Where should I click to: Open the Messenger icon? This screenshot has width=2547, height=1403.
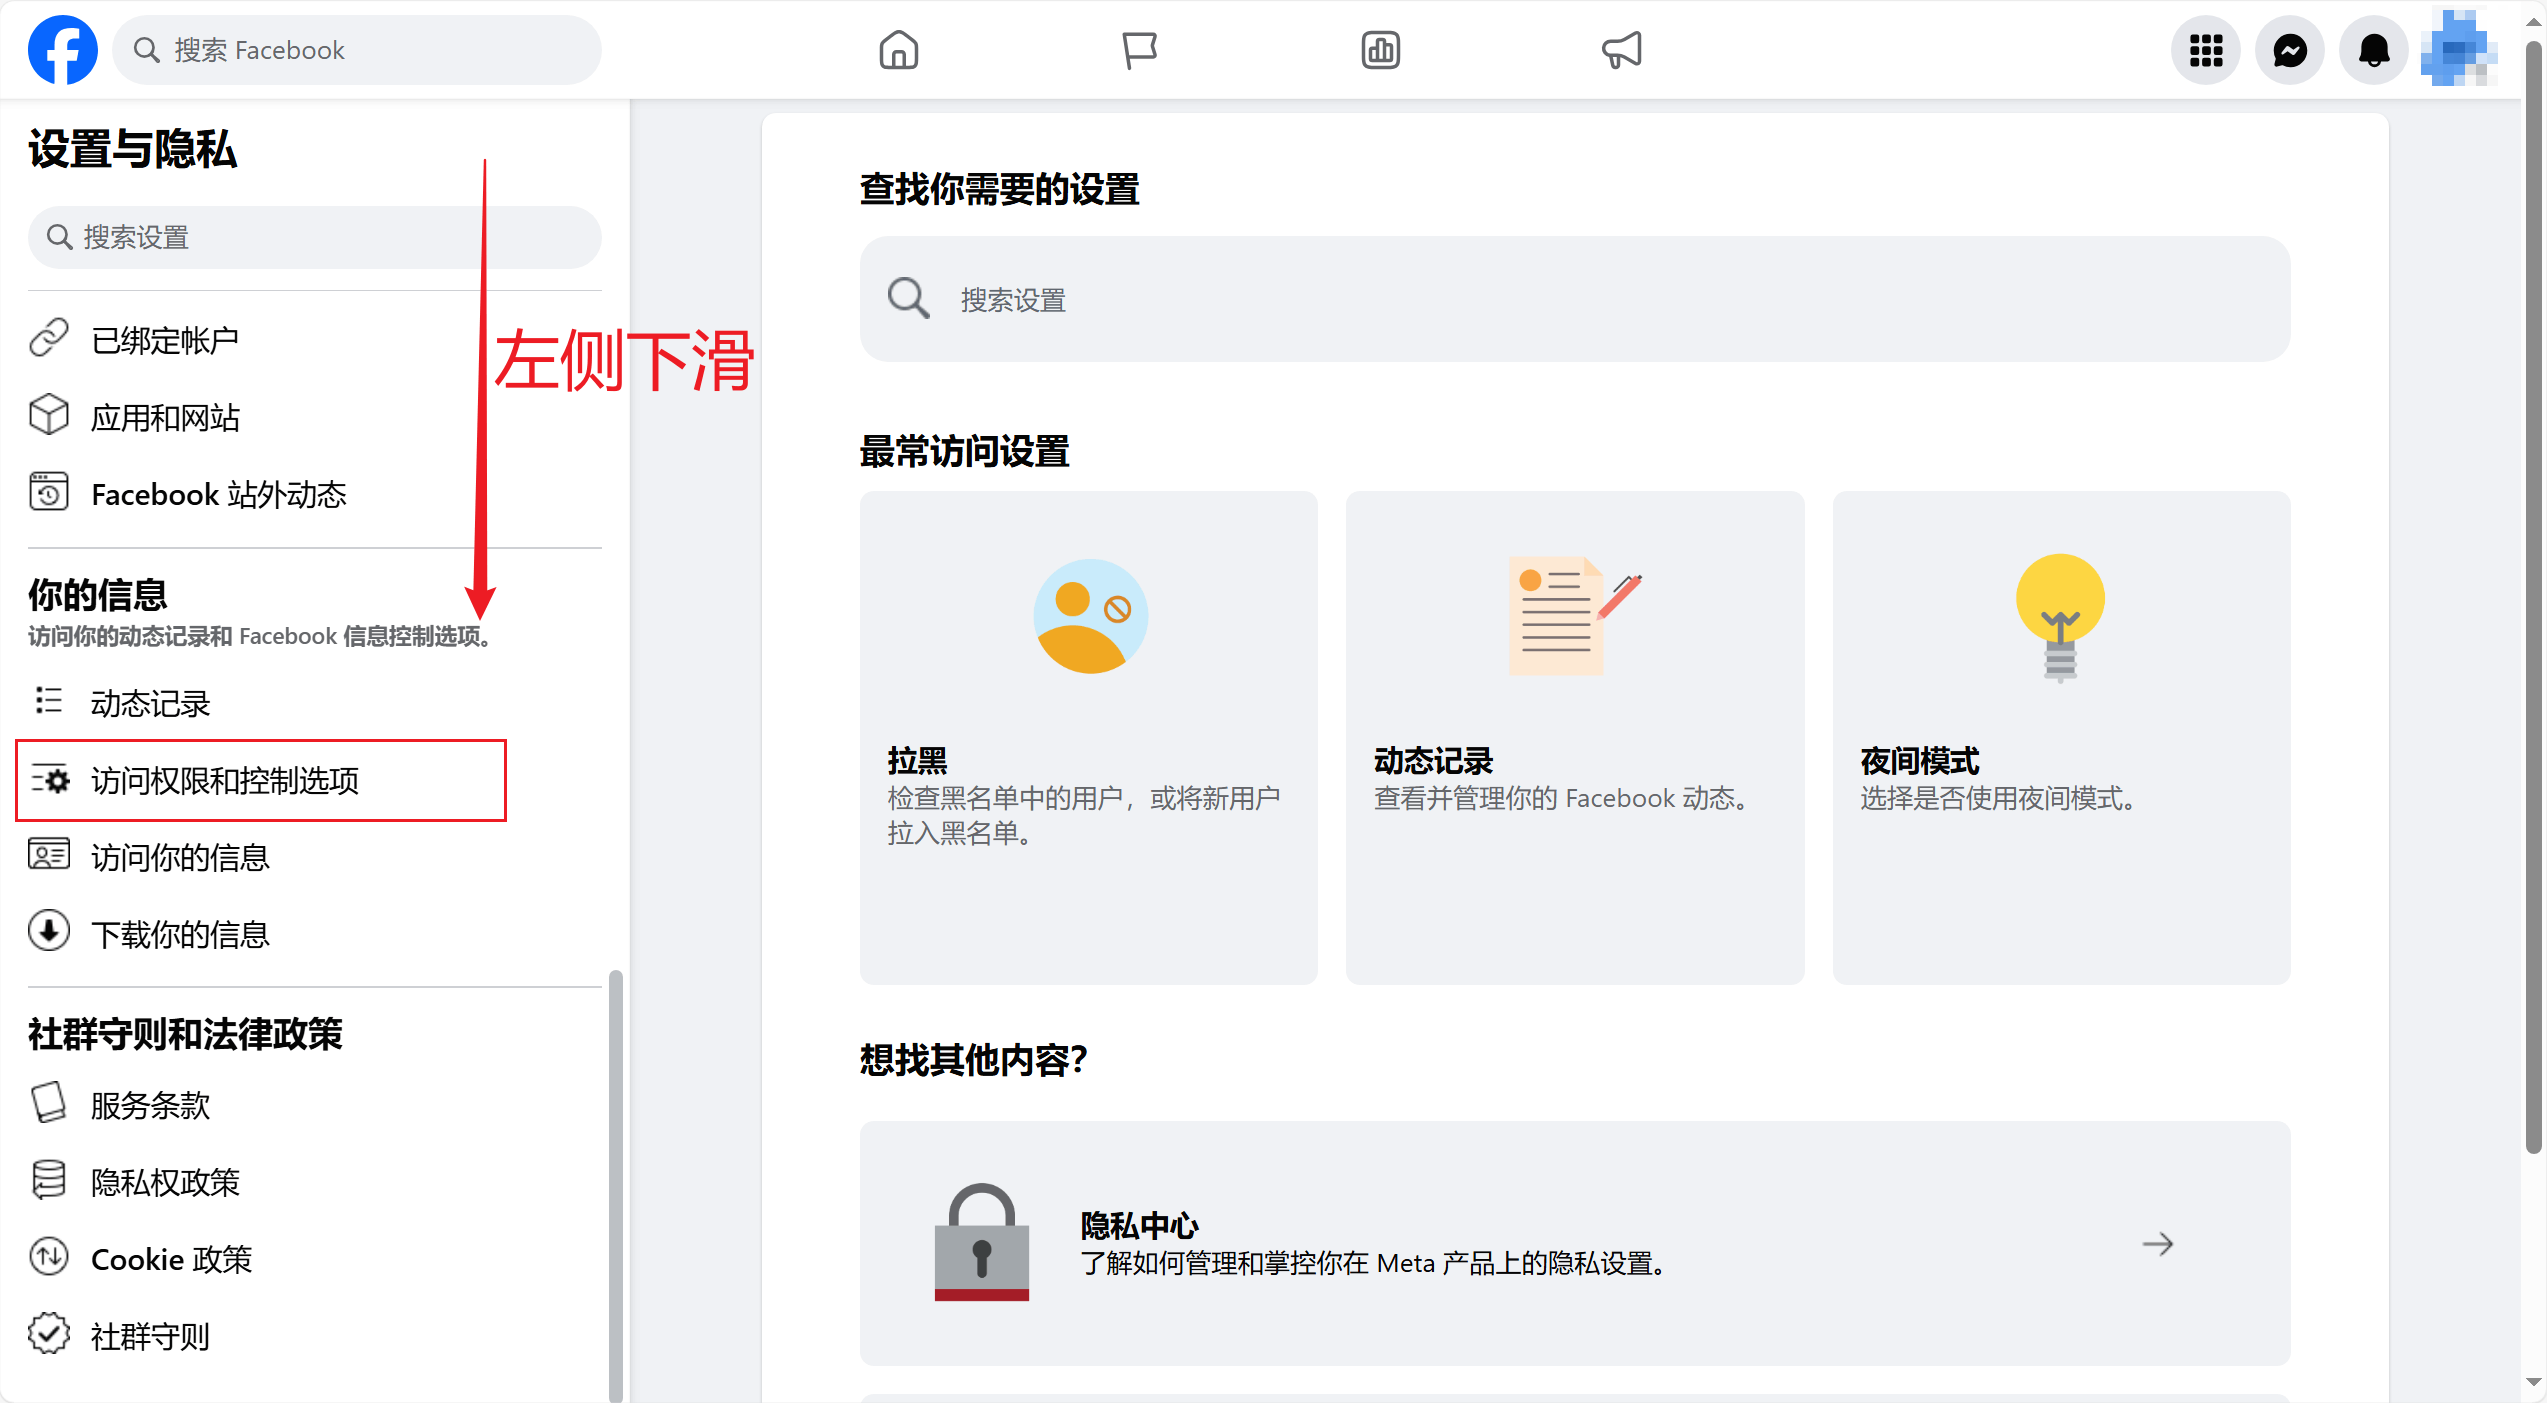2290,50
